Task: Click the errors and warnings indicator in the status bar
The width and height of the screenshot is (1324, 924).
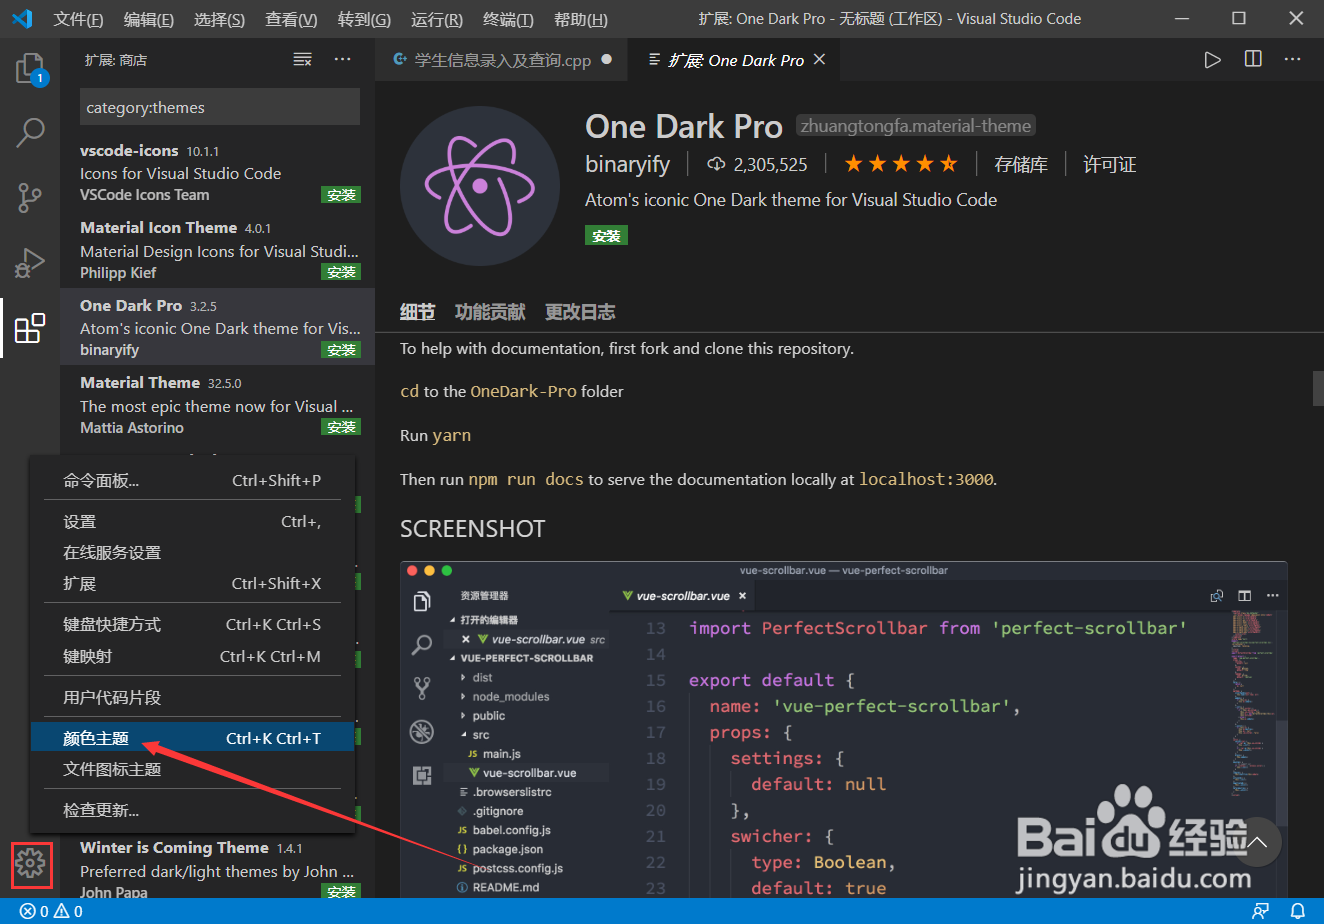Action: point(52,912)
